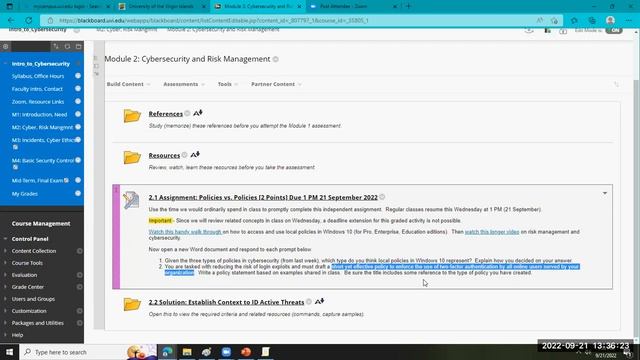
Task: Open Microsoft Edge from the taskbar
Action: [x=167, y=352]
